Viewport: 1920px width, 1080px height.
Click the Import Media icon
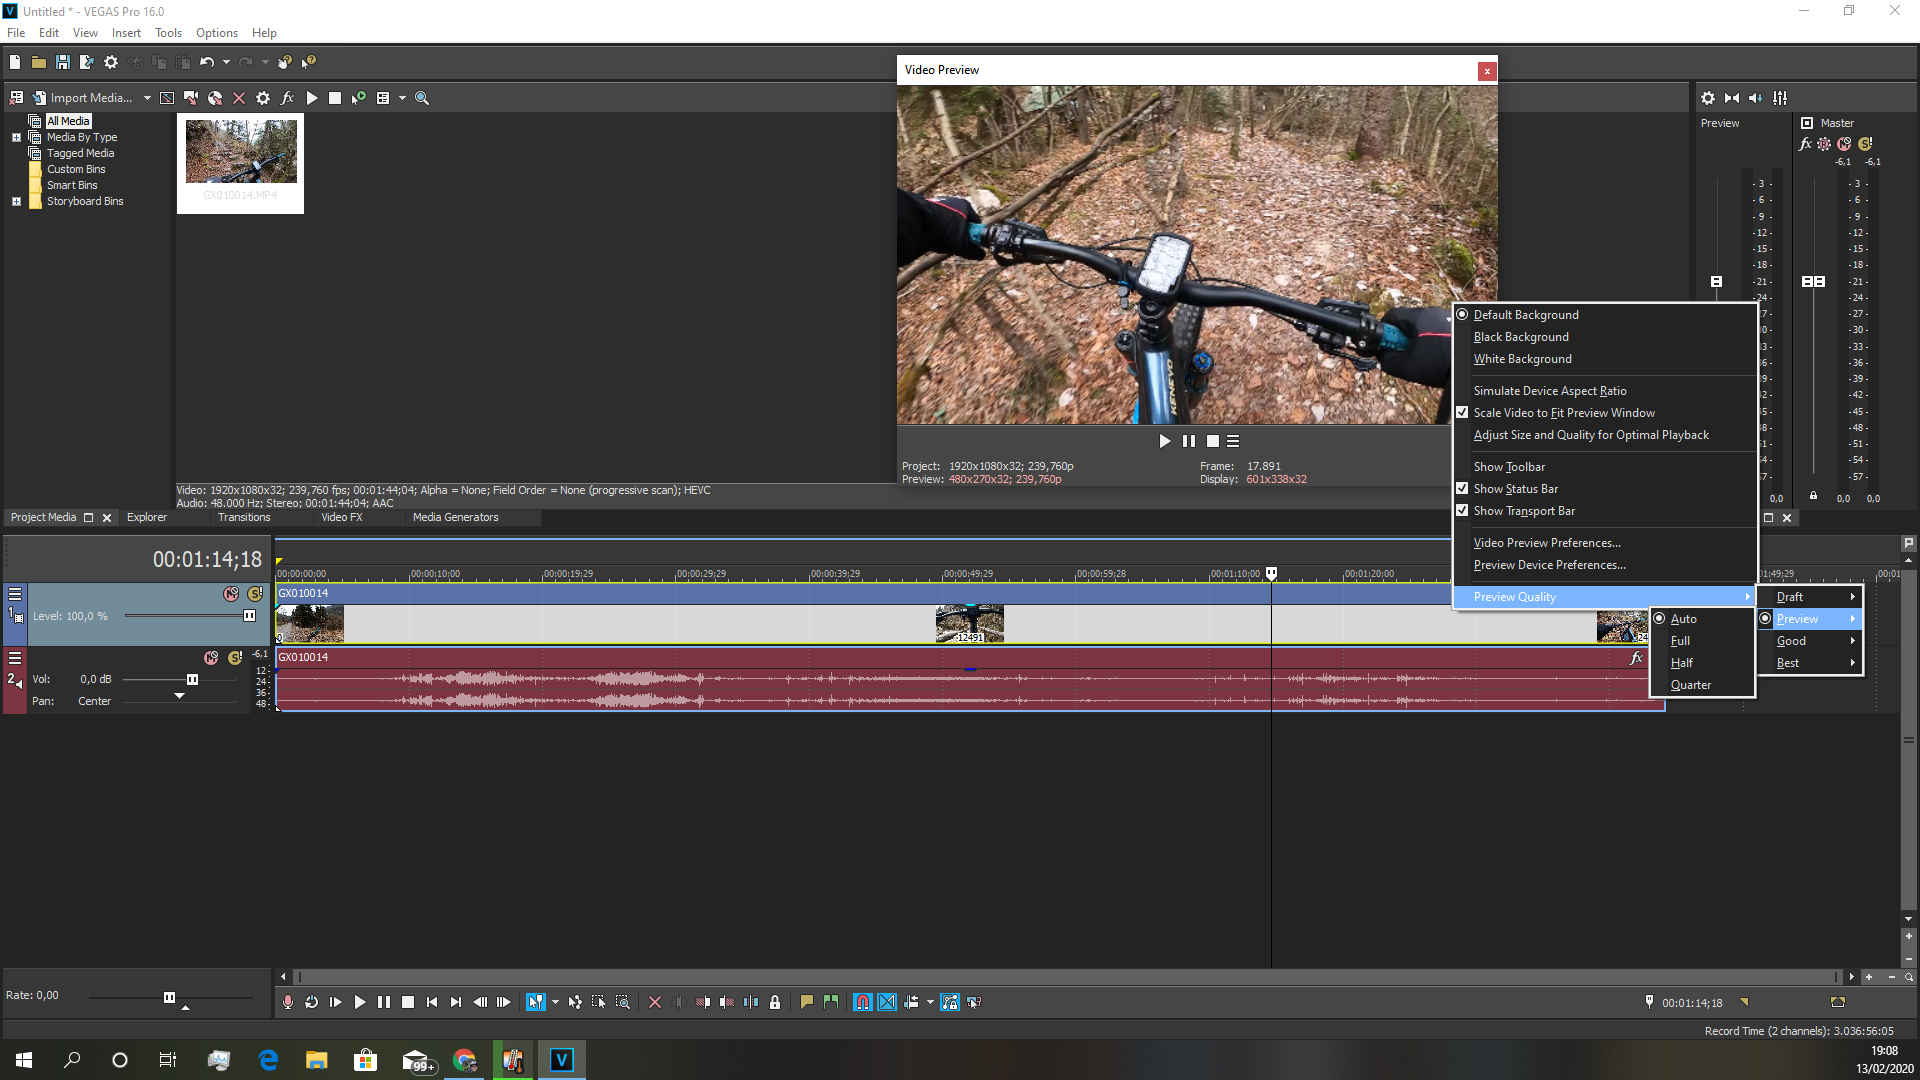pos(40,98)
